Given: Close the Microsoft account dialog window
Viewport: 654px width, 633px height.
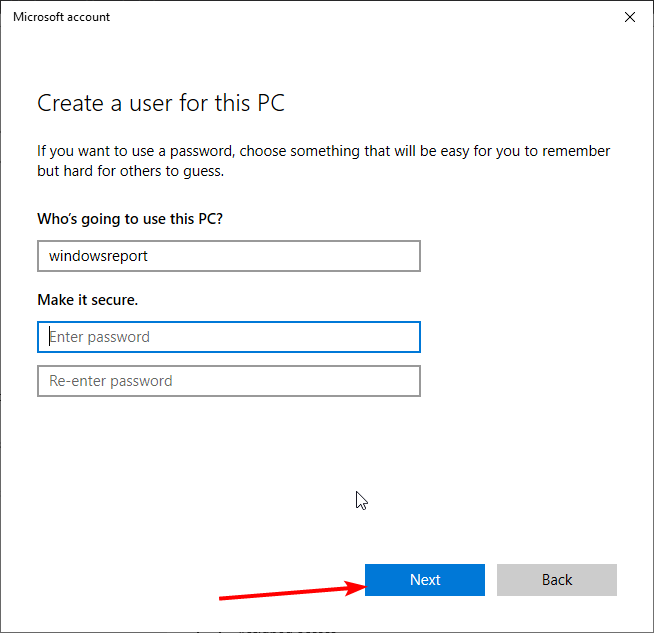Looking at the screenshot, I should (x=629, y=17).
